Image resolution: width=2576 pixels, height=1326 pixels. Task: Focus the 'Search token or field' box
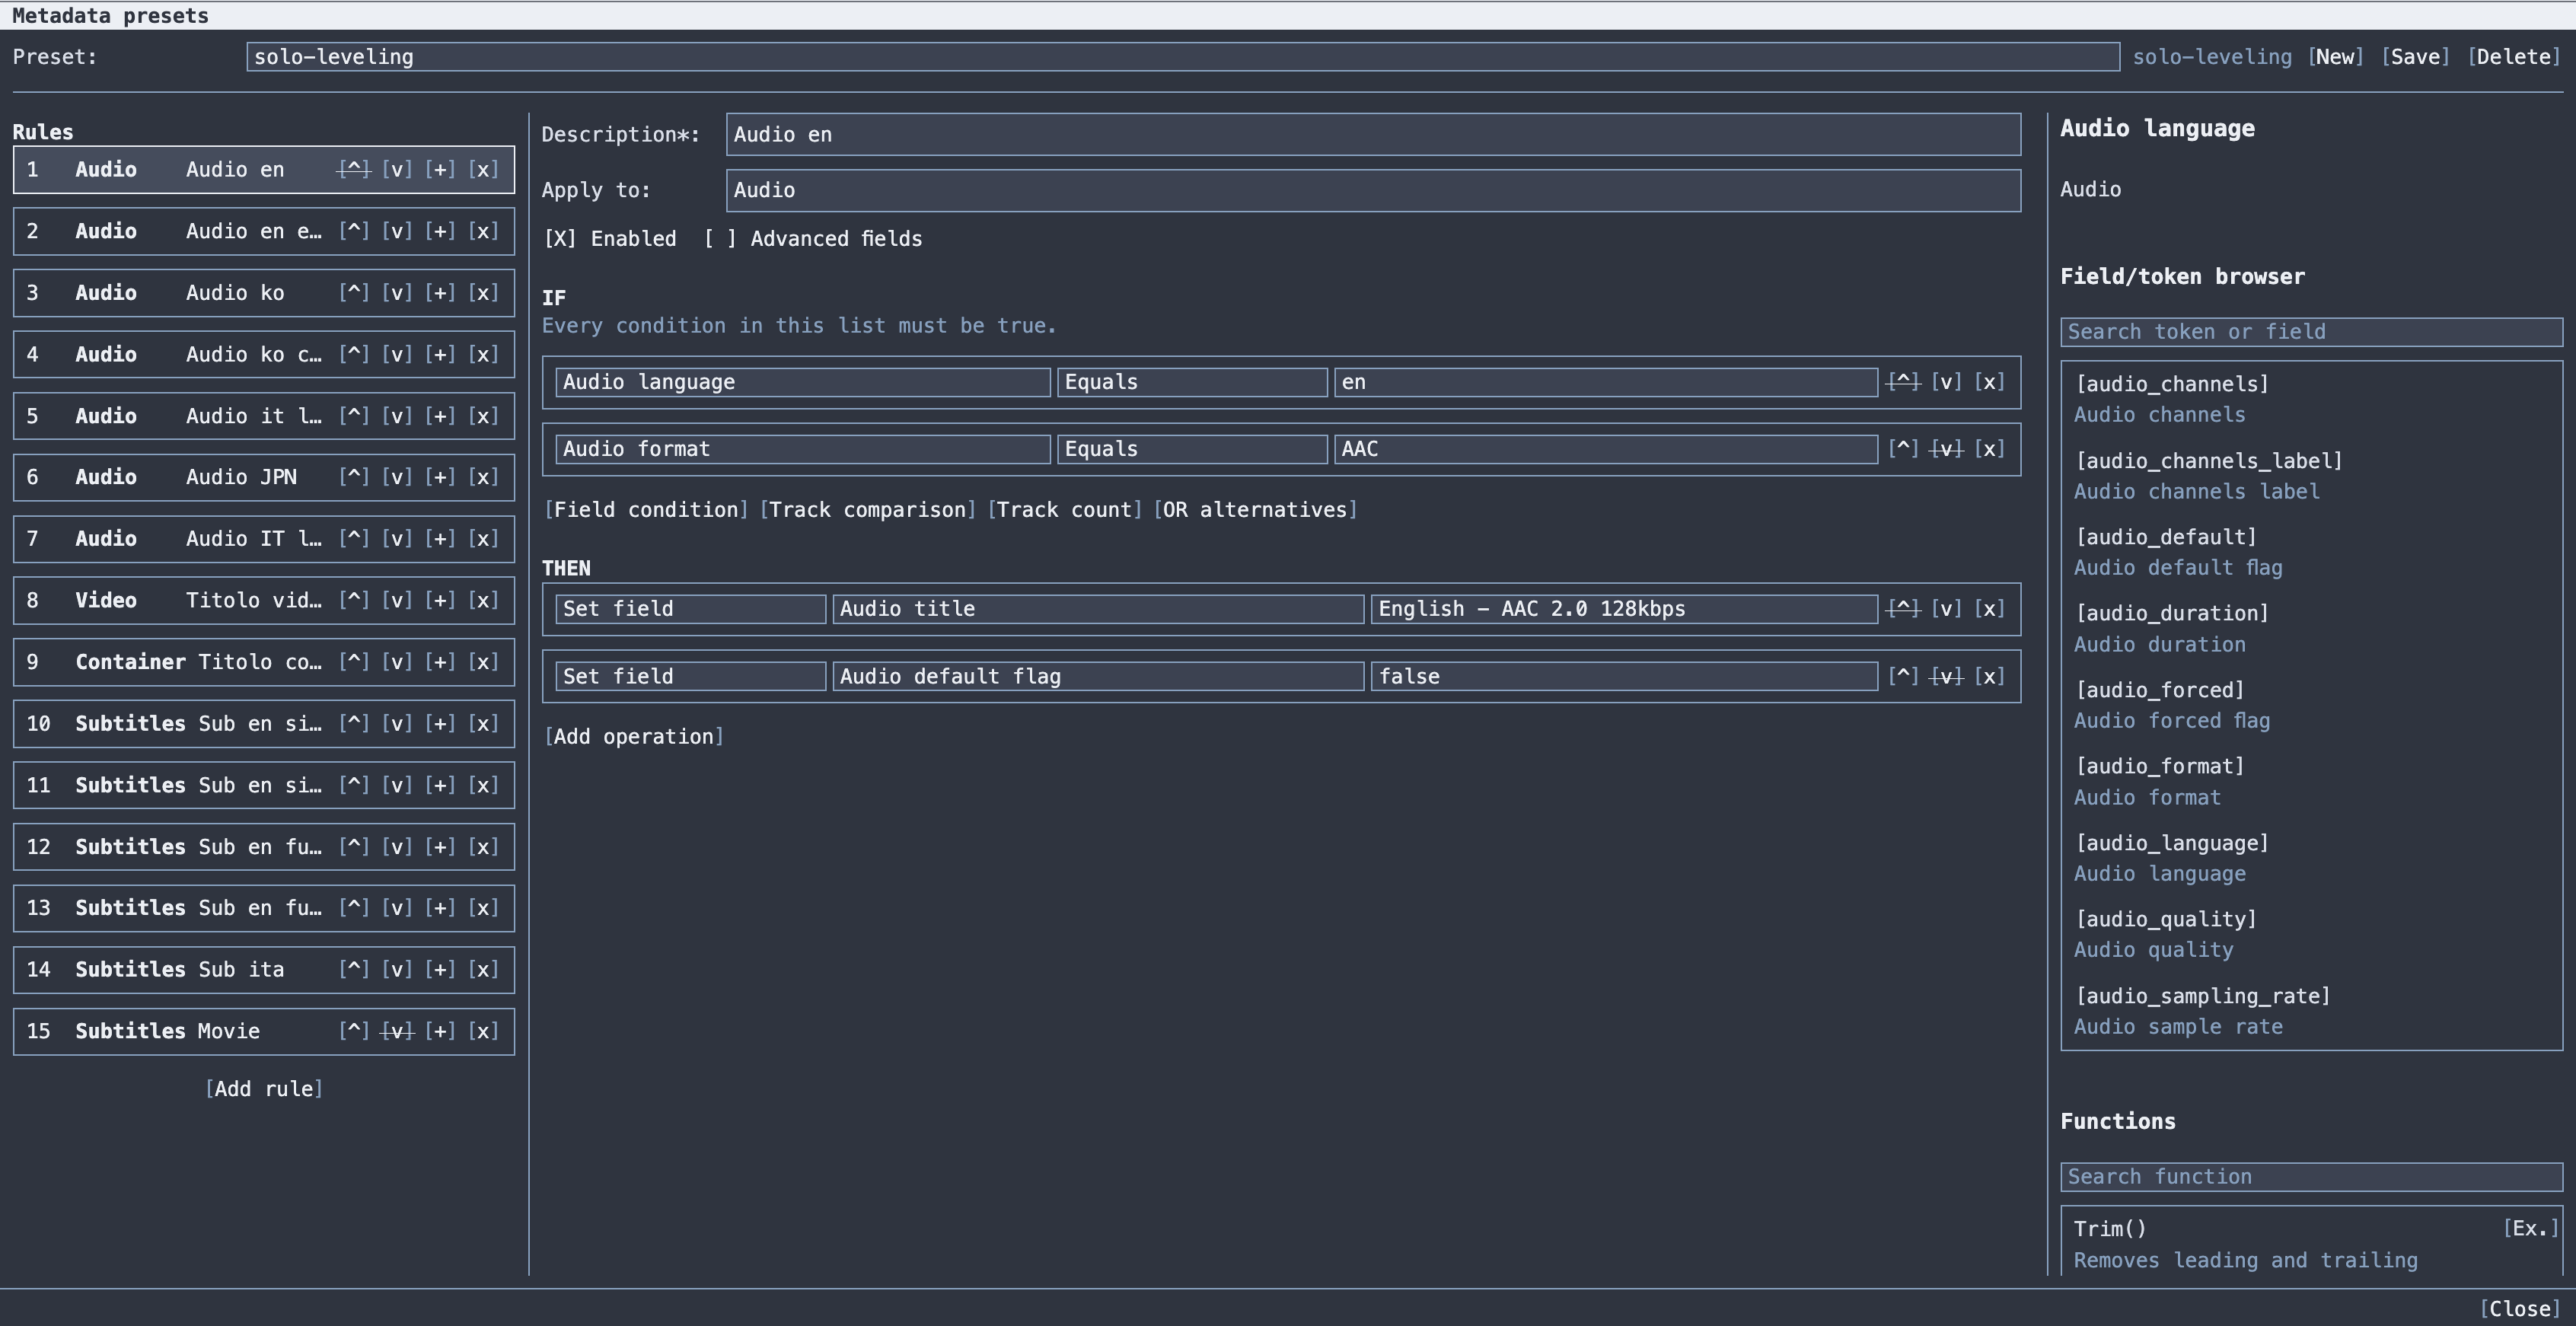pyautogui.click(x=2311, y=332)
